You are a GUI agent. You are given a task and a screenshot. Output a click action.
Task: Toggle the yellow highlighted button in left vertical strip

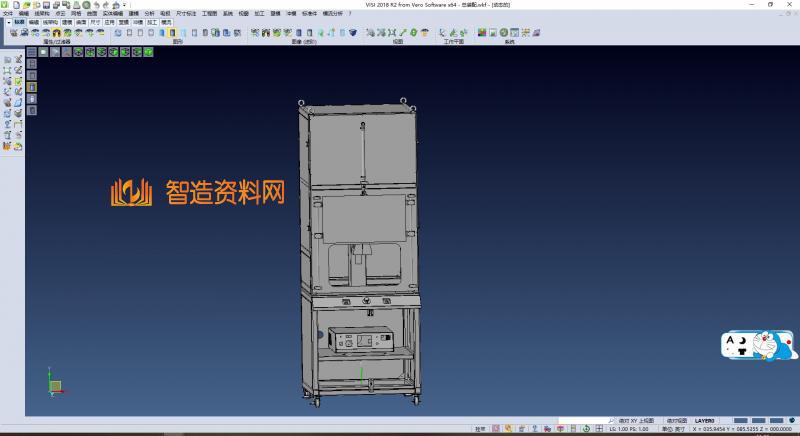click(x=31, y=87)
